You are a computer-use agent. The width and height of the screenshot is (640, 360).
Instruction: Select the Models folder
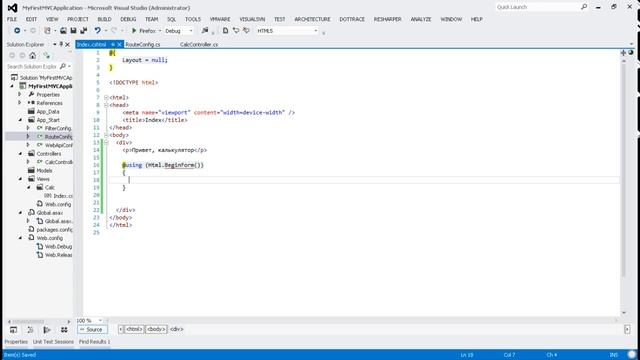(44, 171)
